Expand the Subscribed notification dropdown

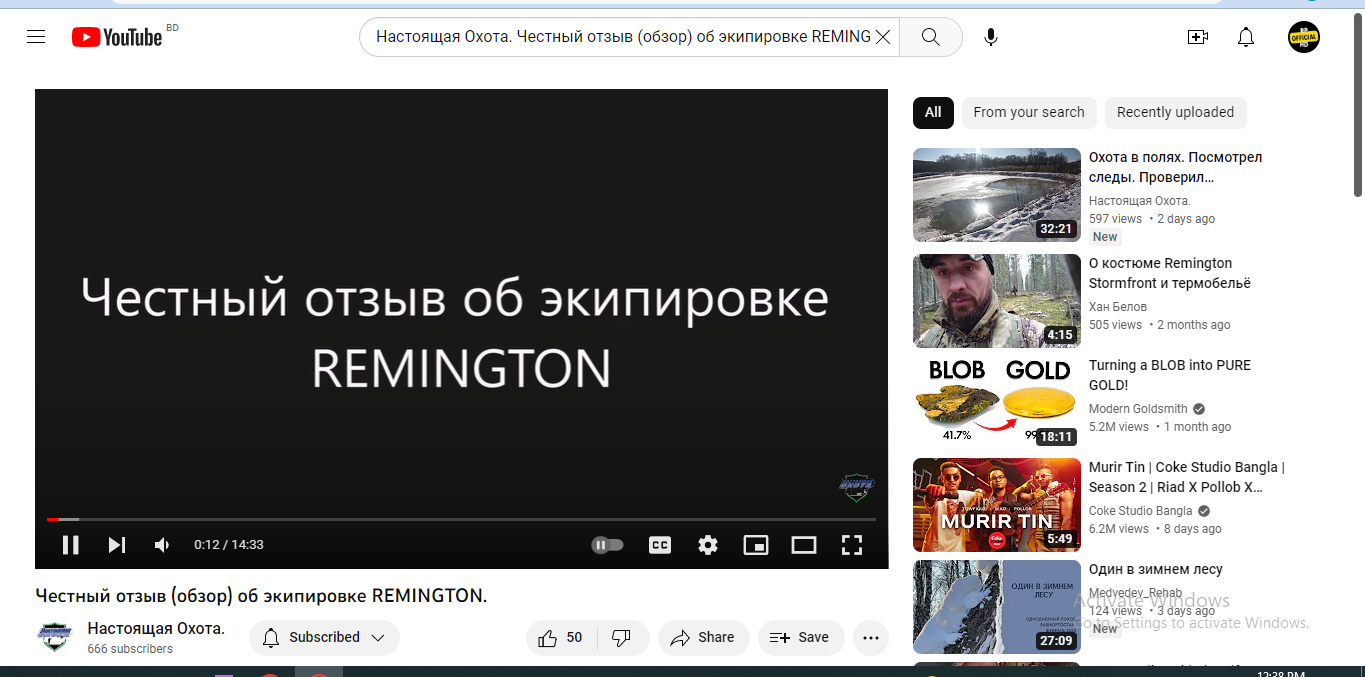coord(324,637)
